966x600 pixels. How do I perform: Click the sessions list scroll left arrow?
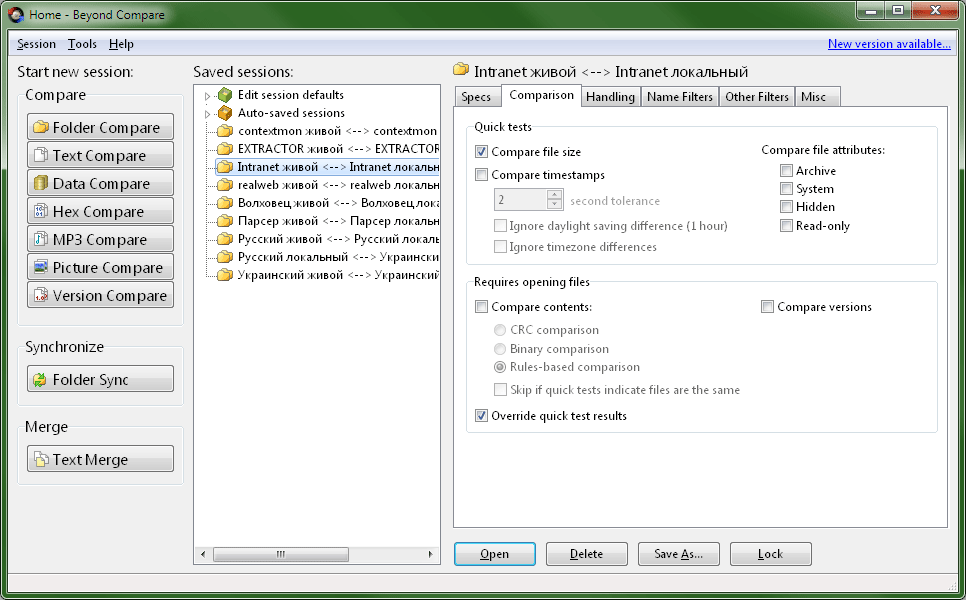(x=203, y=554)
